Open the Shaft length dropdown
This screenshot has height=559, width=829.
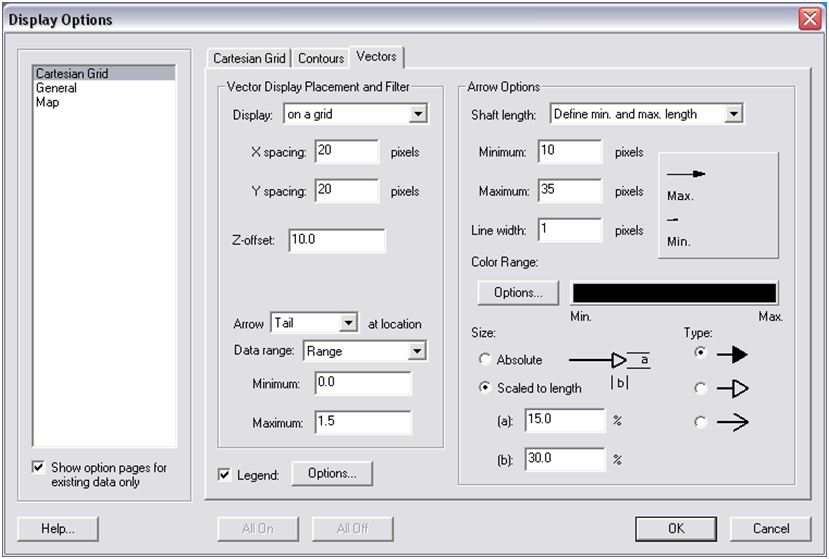pyautogui.click(x=733, y=114)
